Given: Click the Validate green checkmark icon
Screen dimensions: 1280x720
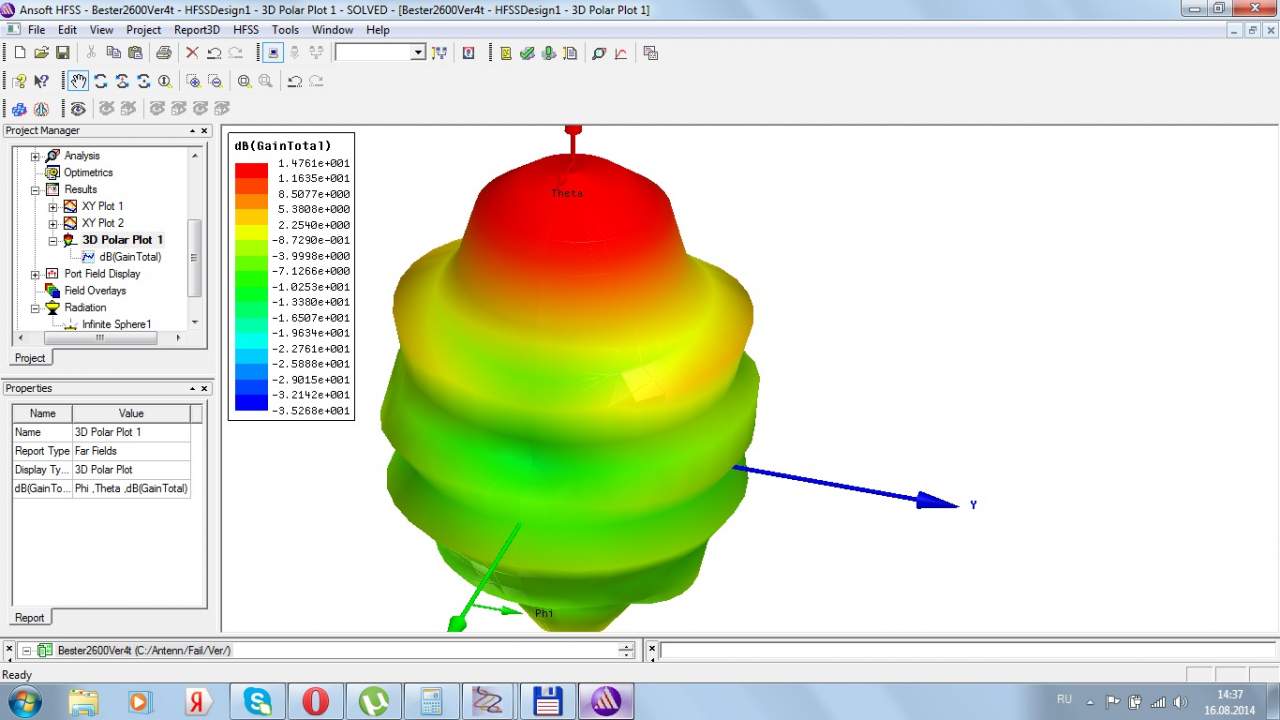Looking at the screenshot, I should tap(527, 53).
